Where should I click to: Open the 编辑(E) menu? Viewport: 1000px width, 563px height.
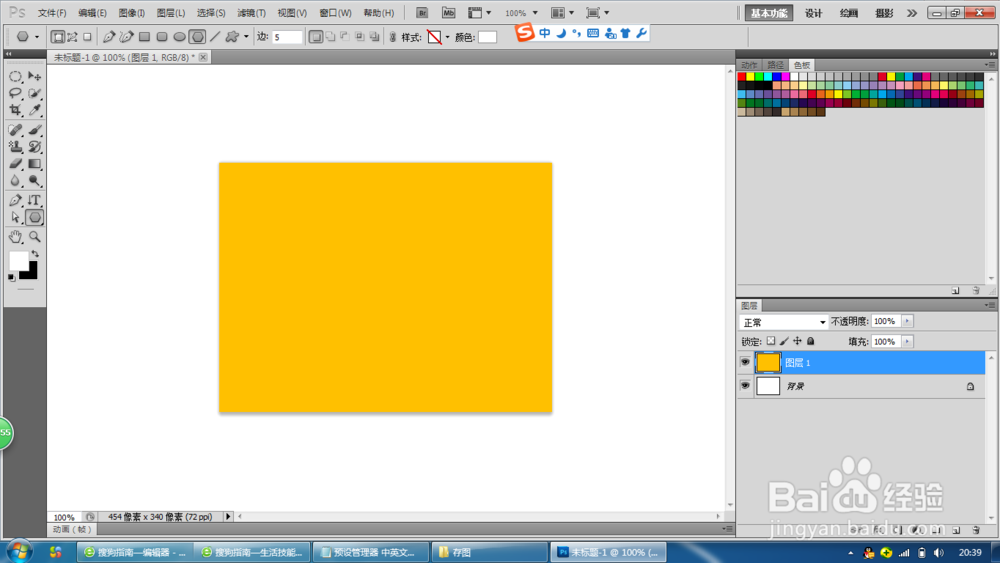coord(92,13)
